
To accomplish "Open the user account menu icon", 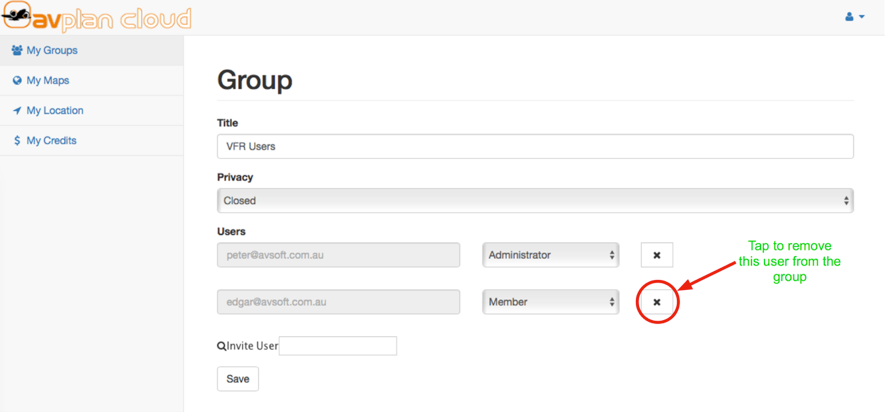I will (854, 17).
